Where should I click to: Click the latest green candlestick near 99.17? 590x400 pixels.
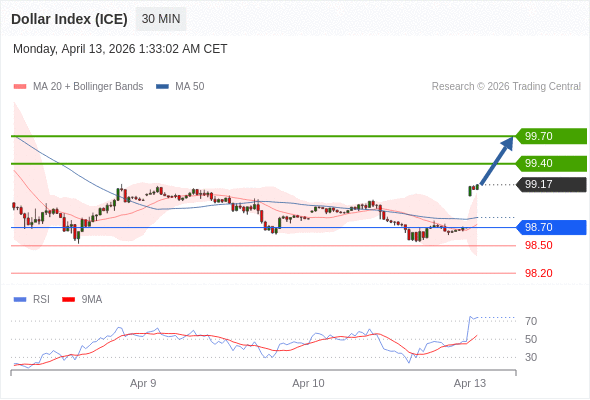point(477,187)
